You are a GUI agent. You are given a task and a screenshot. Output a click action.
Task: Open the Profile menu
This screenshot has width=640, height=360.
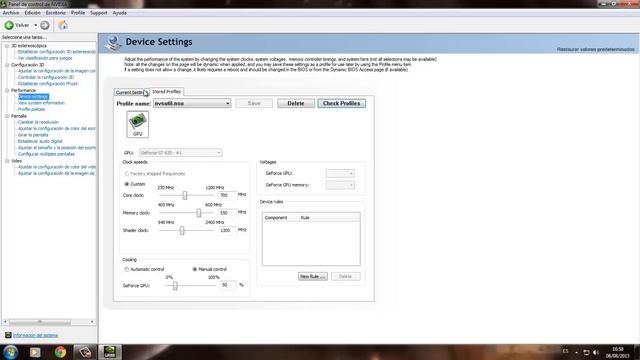coord(78,13)
